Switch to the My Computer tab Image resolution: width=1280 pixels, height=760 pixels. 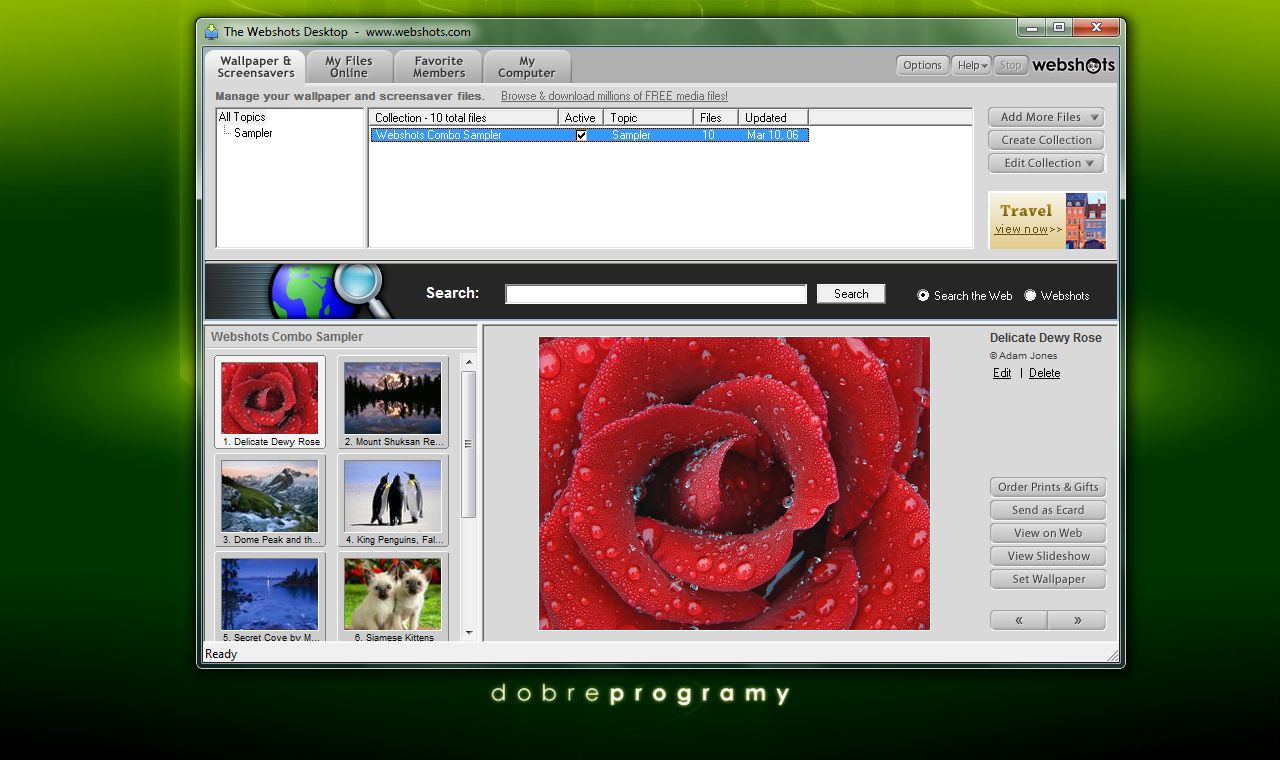coord(527,66)
